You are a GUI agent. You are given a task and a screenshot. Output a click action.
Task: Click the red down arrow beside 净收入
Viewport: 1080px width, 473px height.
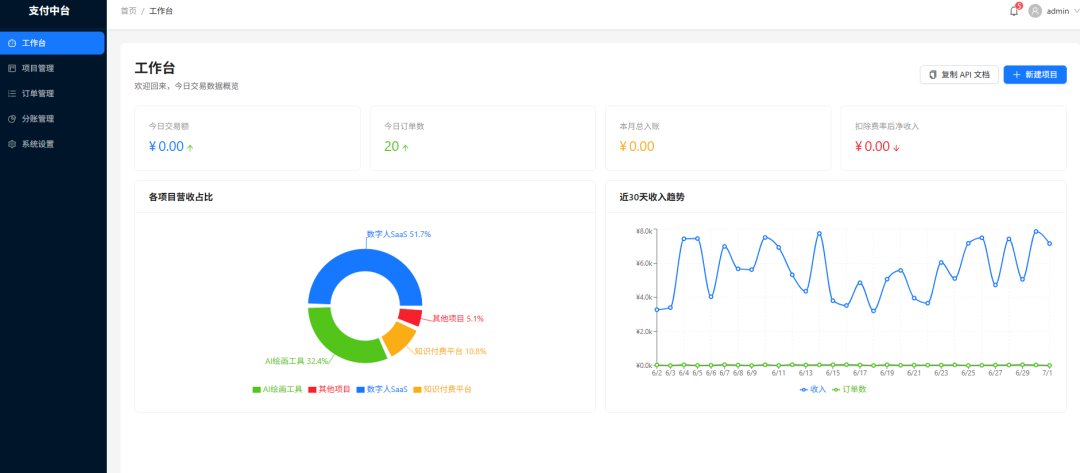(896, 148)
